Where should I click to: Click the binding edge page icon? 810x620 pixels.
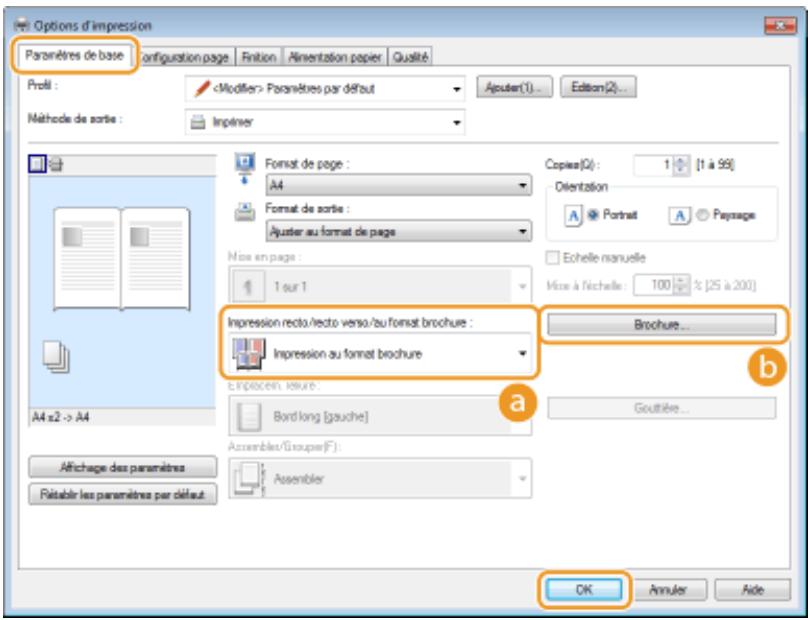248,416
